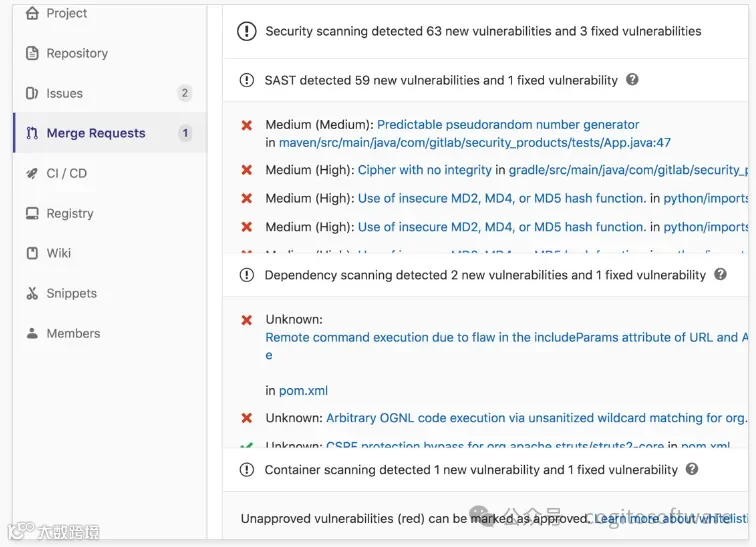Click the Repository document icon
Image resolution: width=756 pixels, height=547 pixels.
click(32, 53)
